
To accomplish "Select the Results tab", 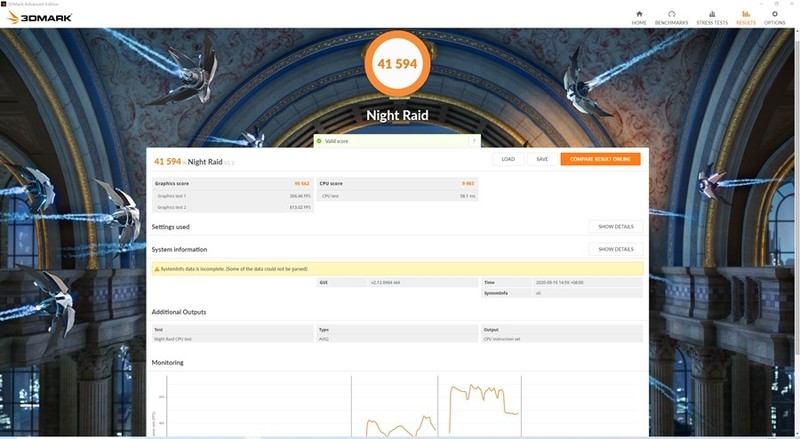I will point(746,18).
